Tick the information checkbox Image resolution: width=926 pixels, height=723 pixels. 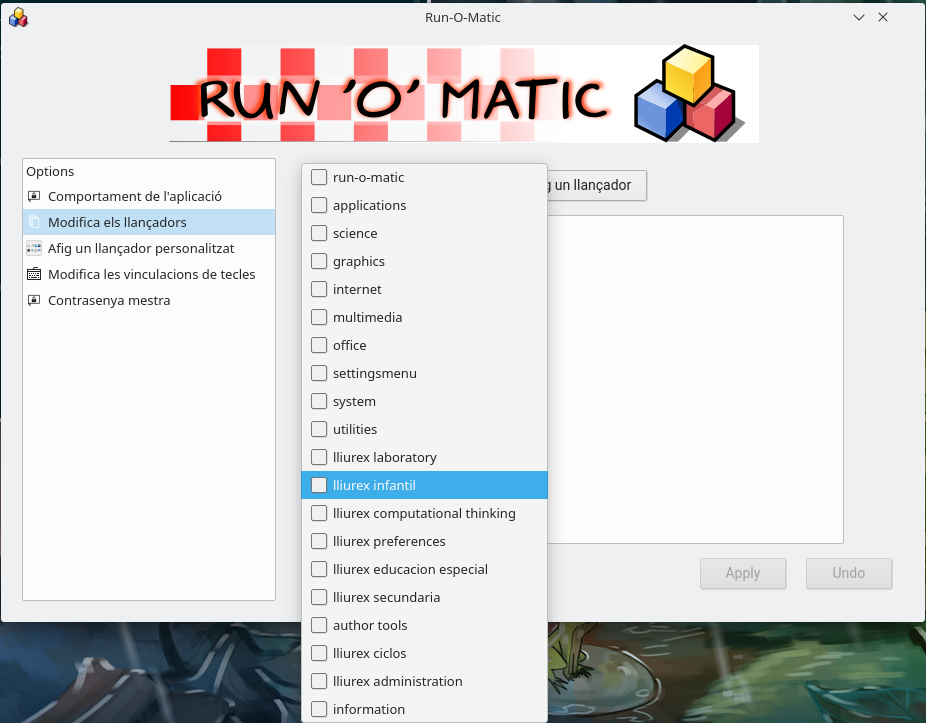[319, 709]
